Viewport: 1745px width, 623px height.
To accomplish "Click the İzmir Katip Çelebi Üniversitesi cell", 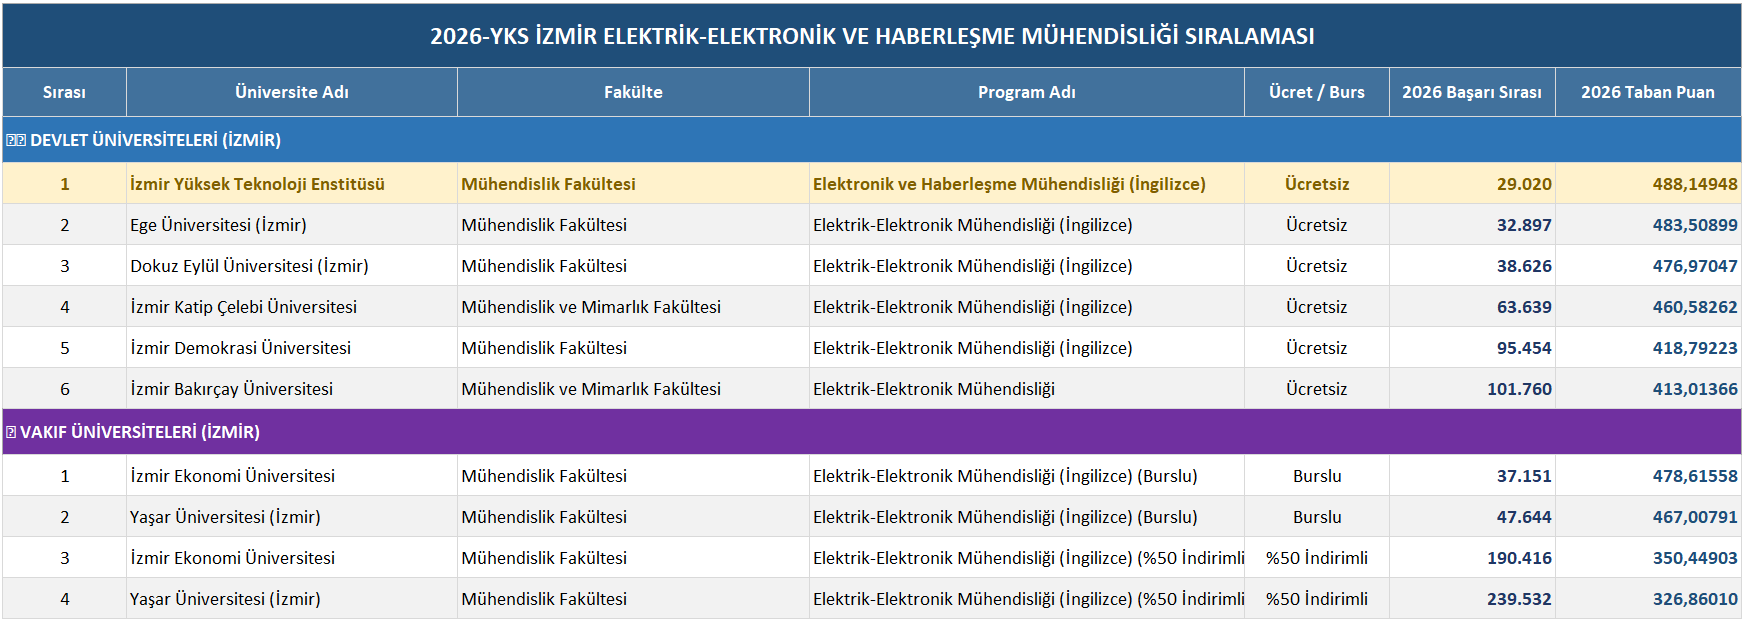I will coord(292,307).
